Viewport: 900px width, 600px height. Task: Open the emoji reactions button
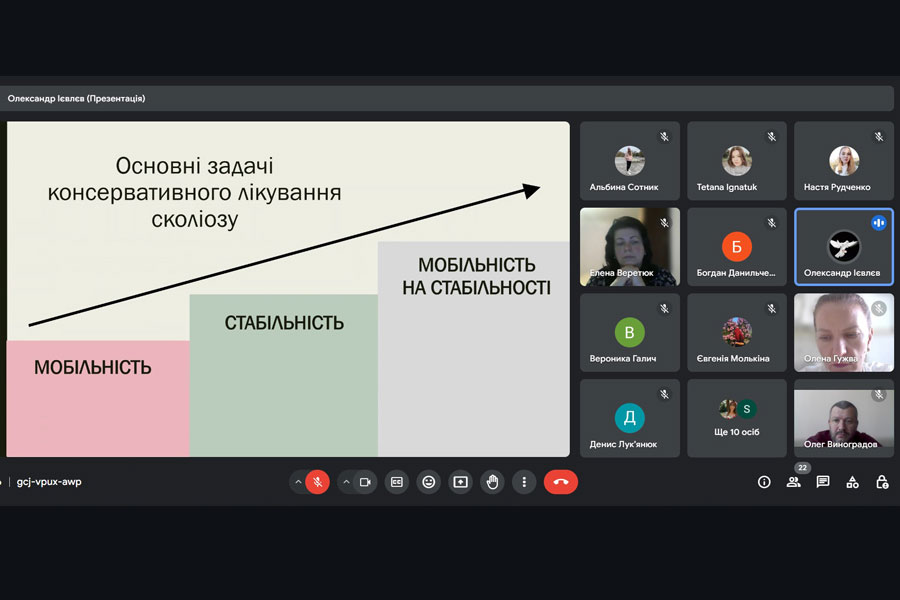(x=429, y=482)
